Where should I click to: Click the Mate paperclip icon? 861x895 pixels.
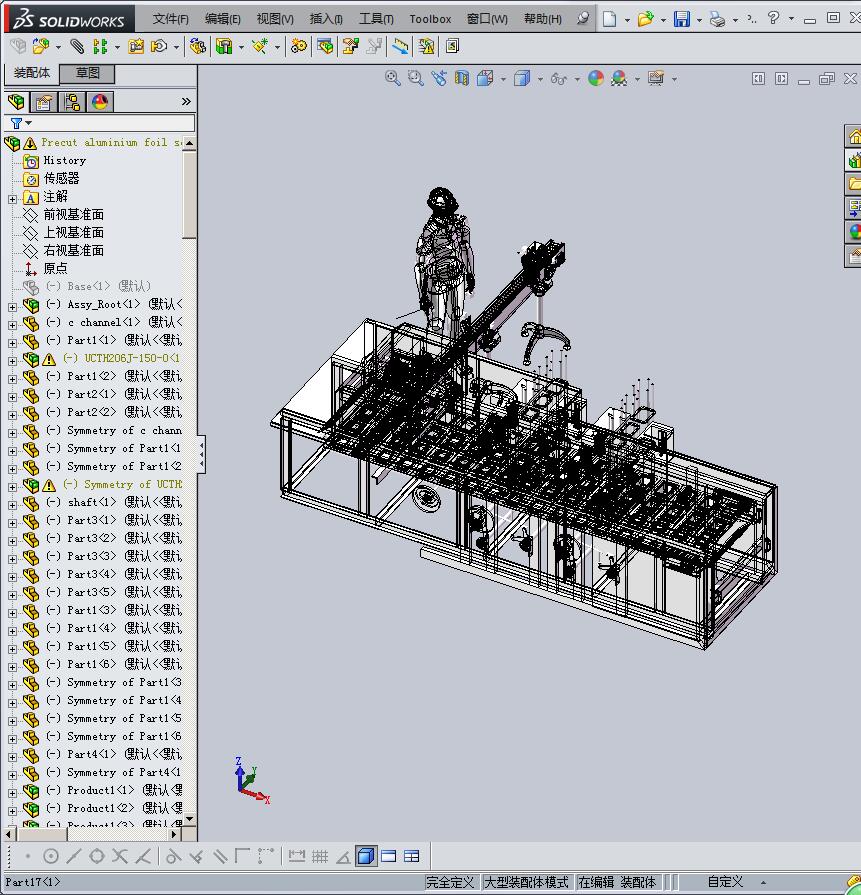point(77,46)
